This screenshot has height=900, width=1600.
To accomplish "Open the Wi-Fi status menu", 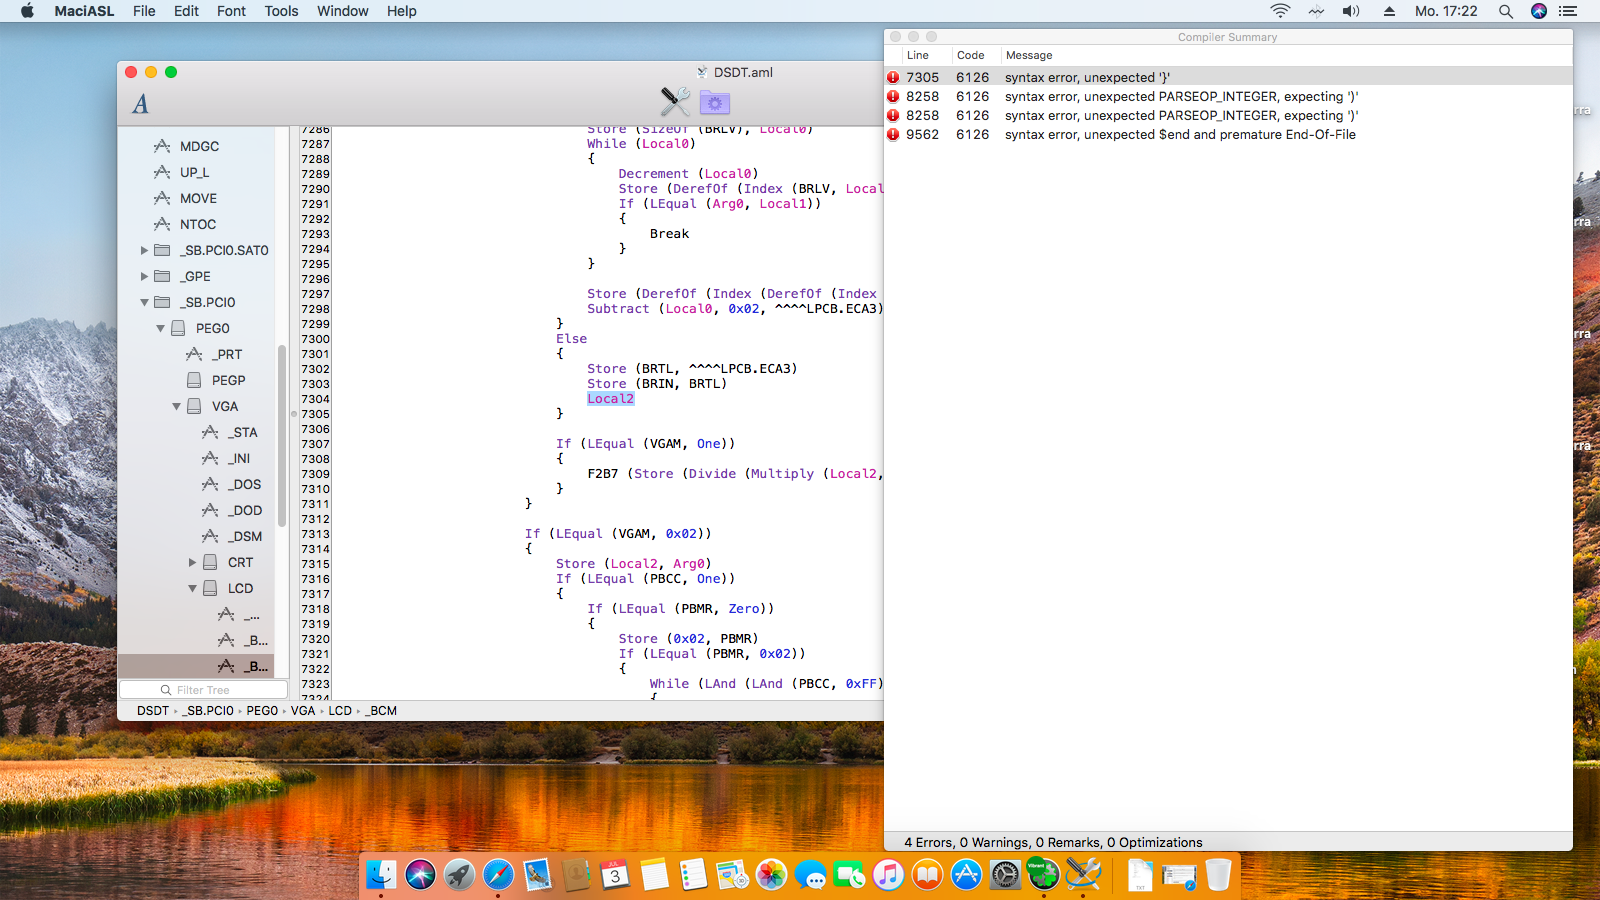I will tap(1280, 11).
